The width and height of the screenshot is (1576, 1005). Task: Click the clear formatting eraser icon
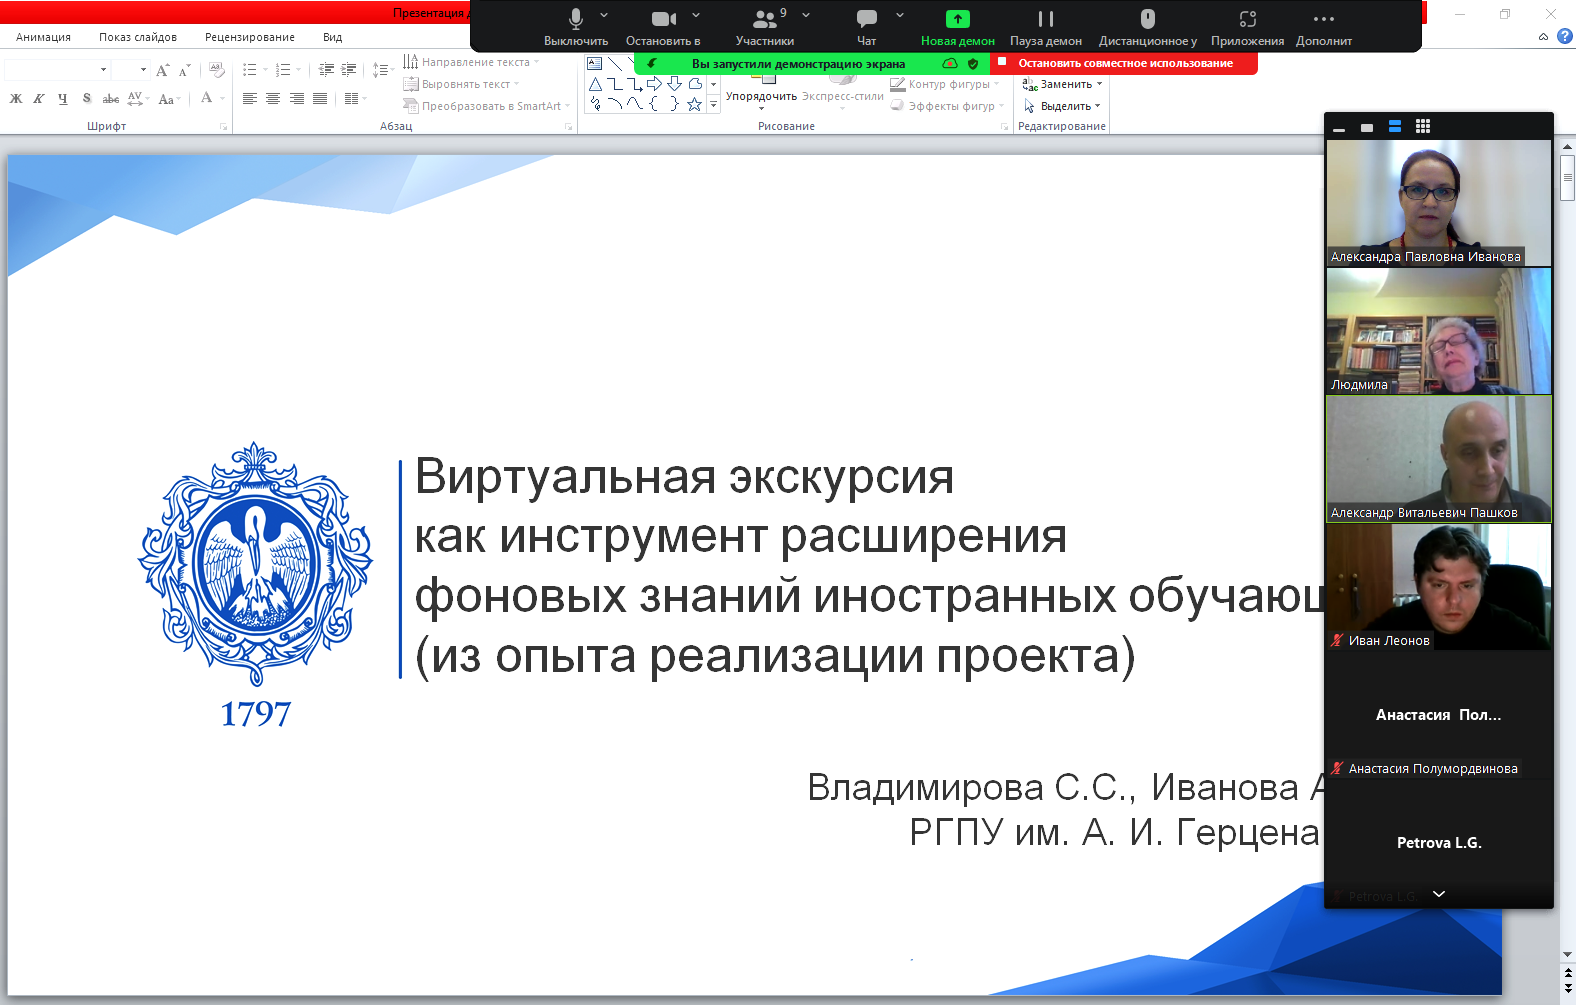pos(217,70)
